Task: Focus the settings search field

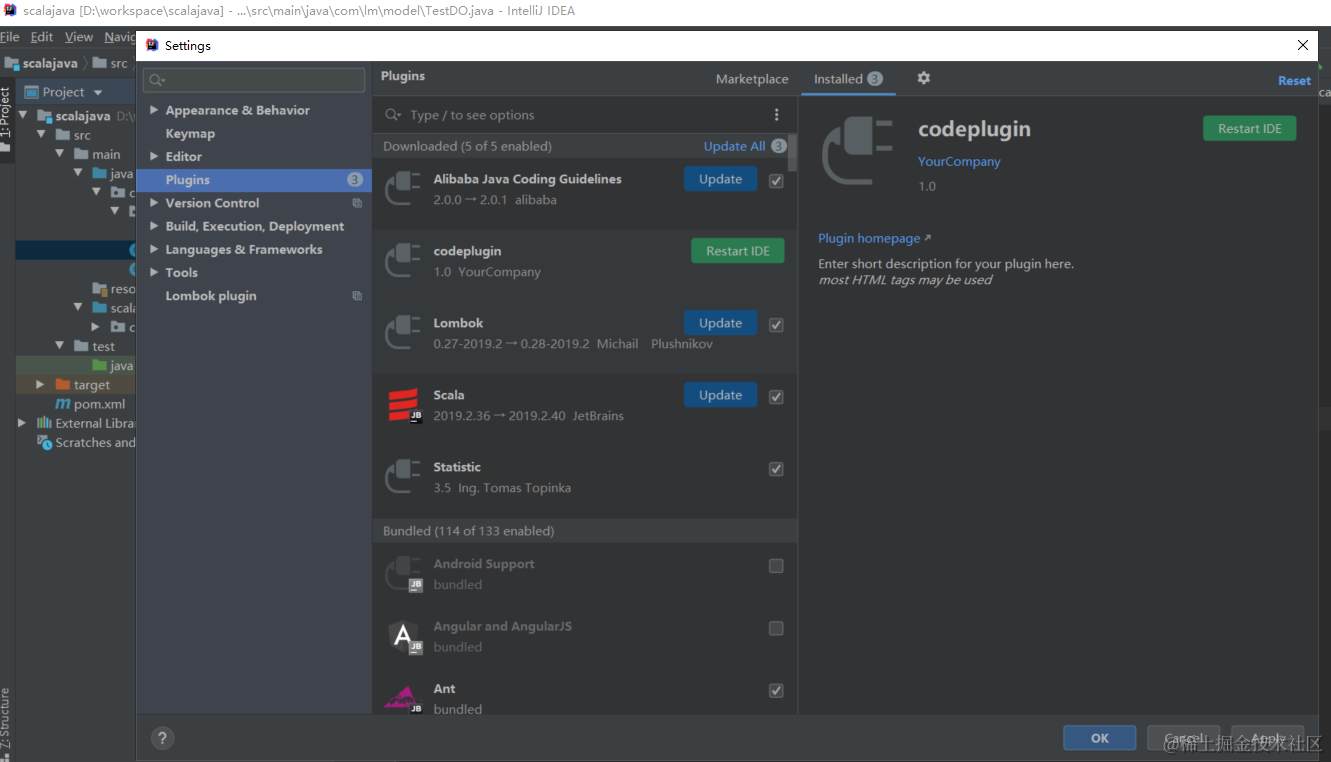Action: 254,80
